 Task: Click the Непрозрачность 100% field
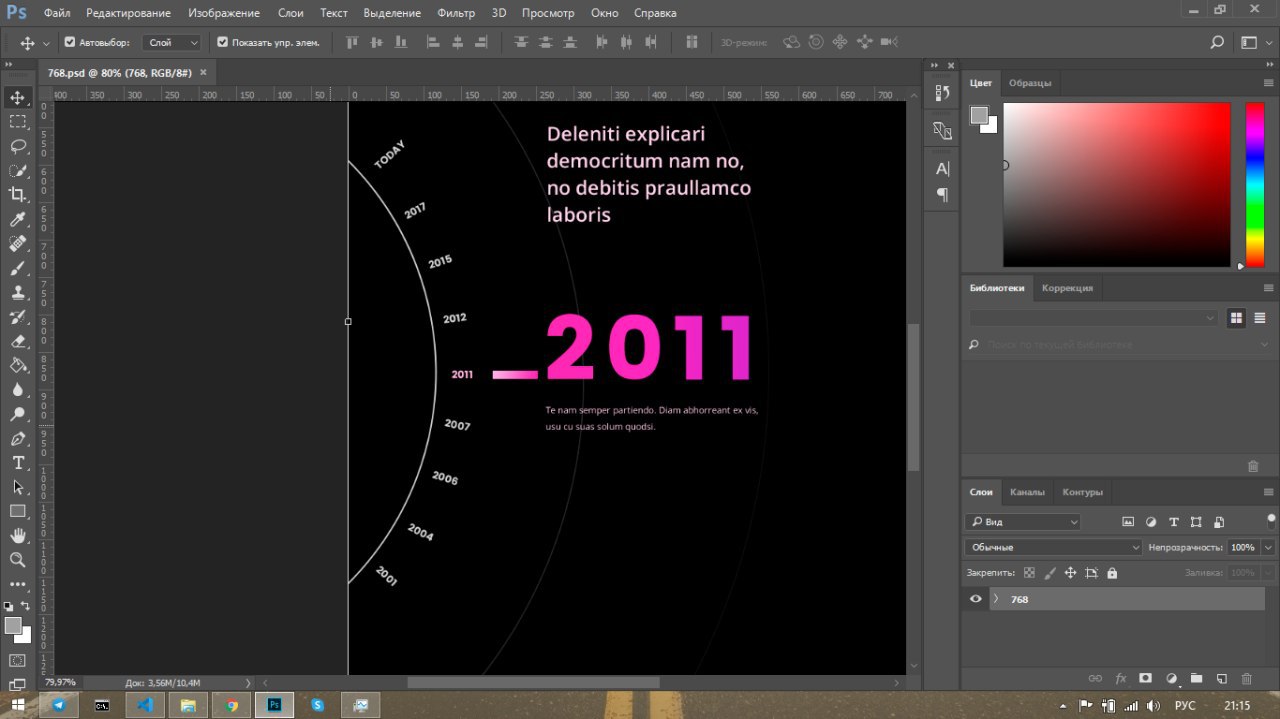coord(1243,547)
